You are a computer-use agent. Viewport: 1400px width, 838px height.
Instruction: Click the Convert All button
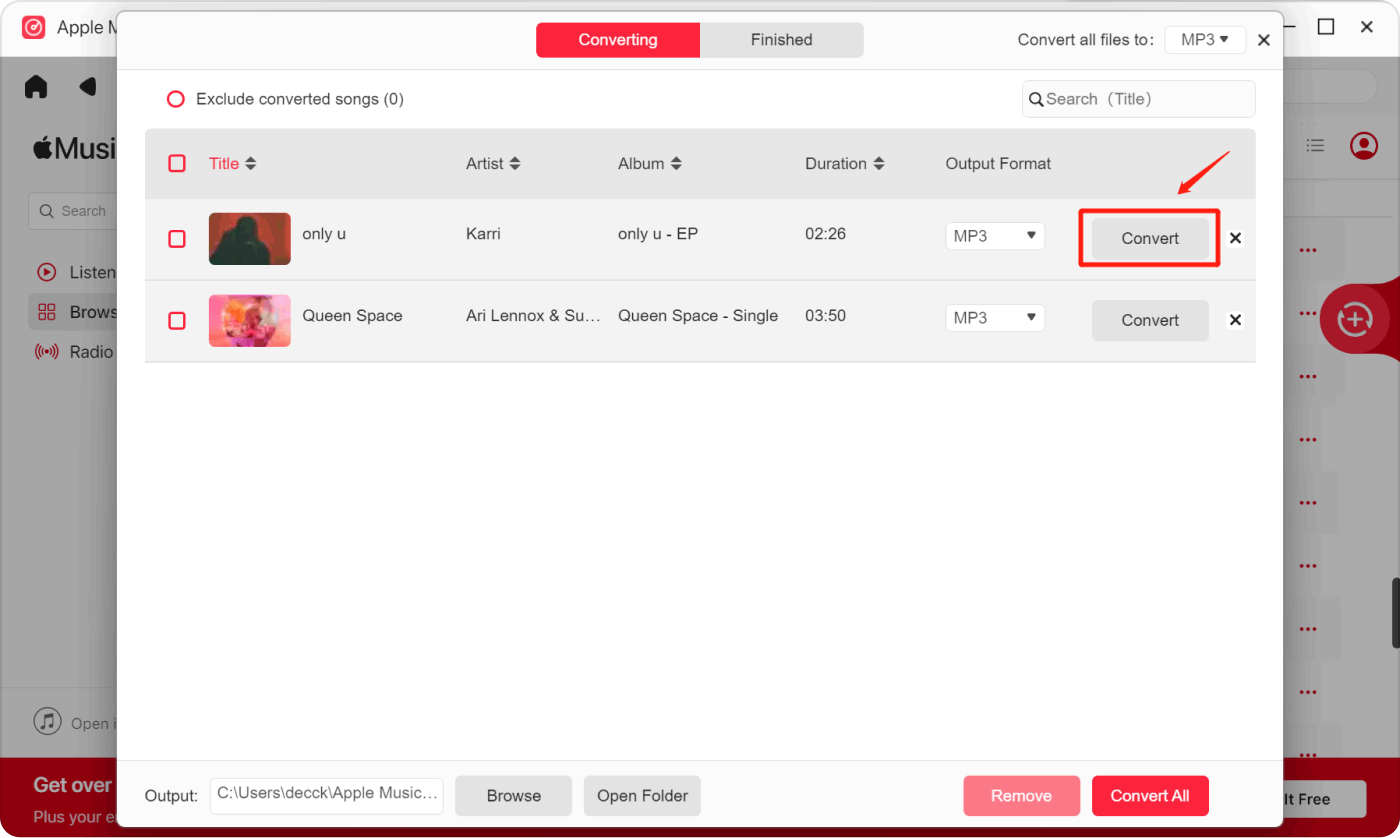[x=1150, y=796]
